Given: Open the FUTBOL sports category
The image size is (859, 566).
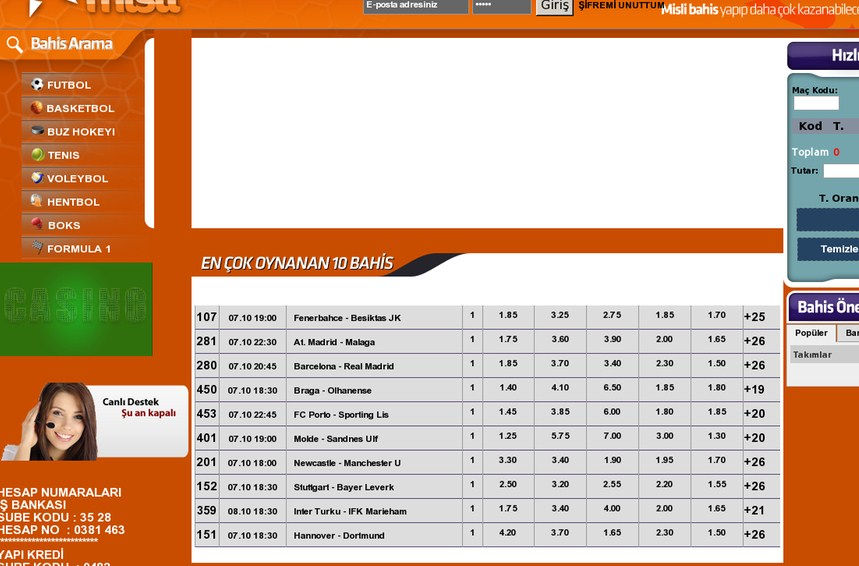Looking at the screenshot, I should (x=69, y=85).
